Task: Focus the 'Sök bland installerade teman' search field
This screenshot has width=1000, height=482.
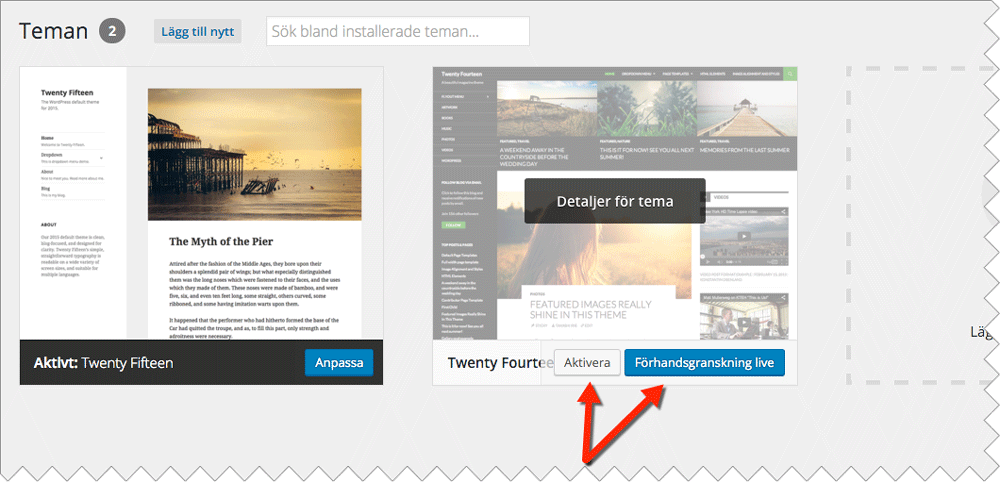Action: (398, 31)
